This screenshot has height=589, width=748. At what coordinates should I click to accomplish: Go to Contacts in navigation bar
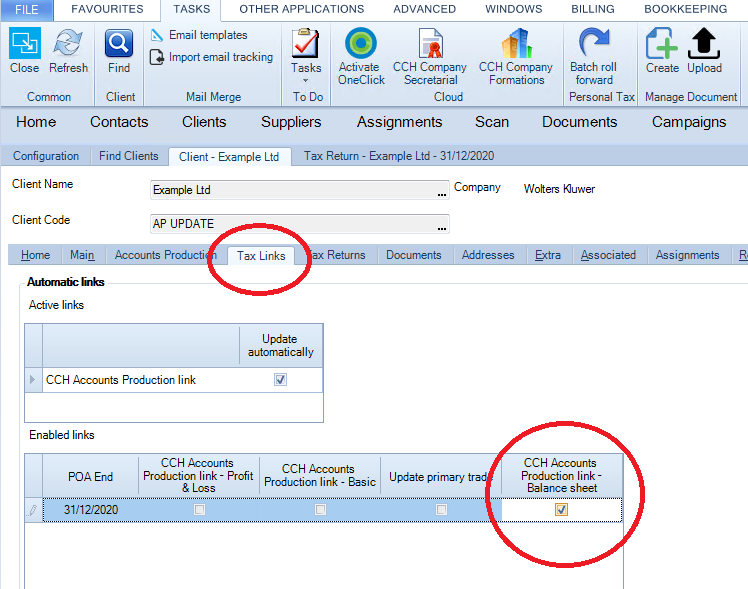click(119, 122)
